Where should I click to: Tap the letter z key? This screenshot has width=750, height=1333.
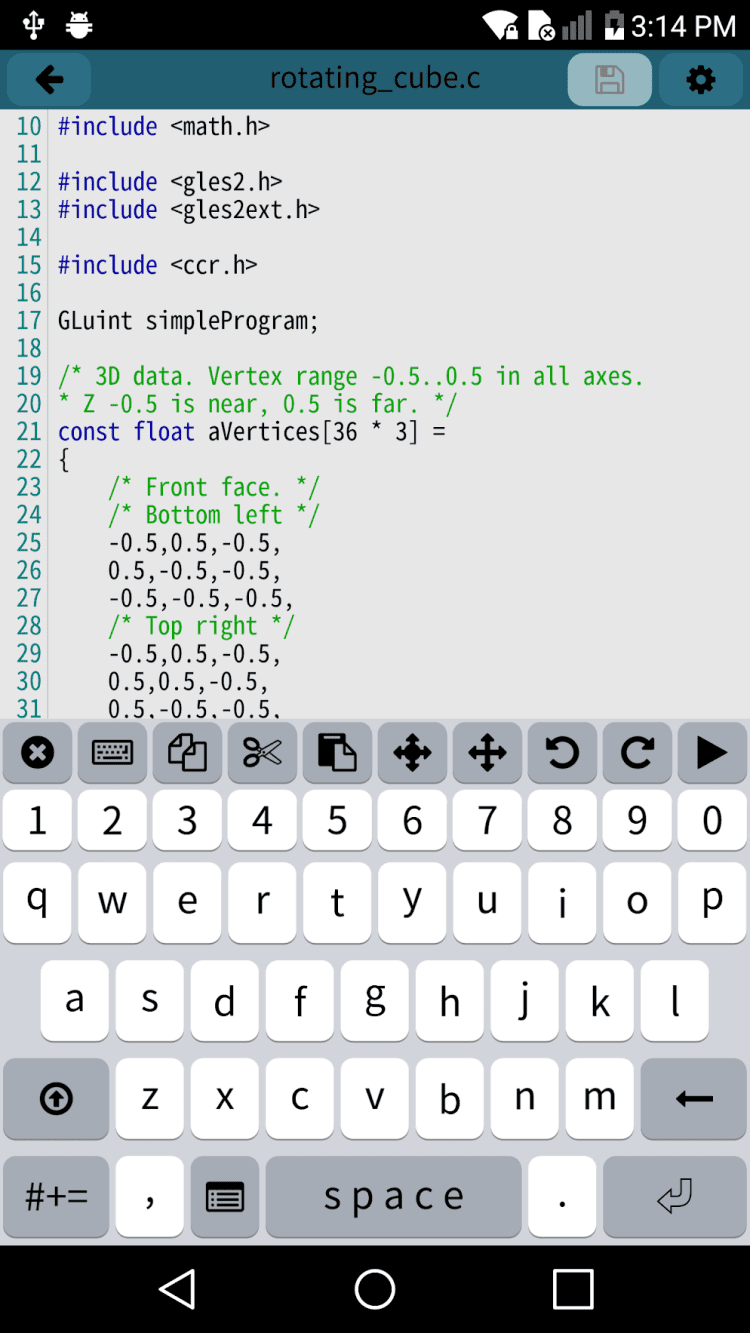[150, 1099]
